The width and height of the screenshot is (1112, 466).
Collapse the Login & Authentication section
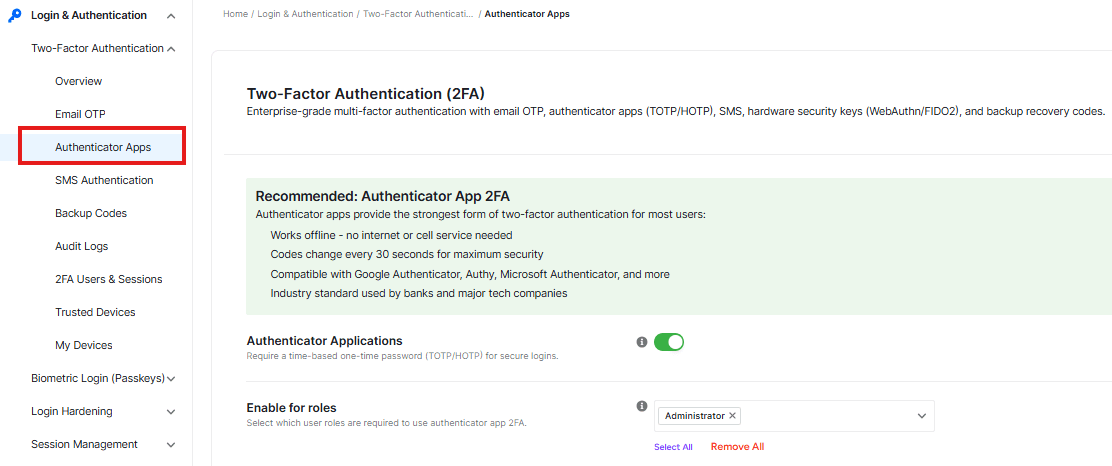[171, 15]
